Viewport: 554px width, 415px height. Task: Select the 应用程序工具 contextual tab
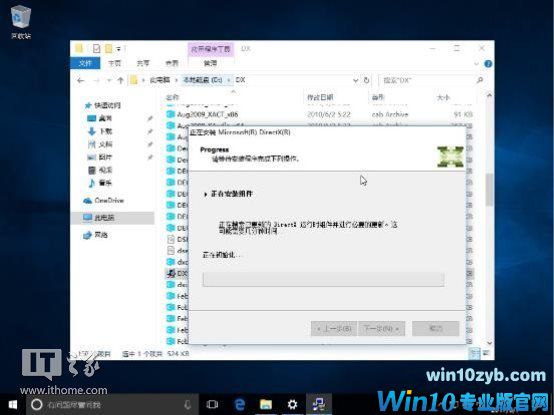(x=211, y=49)
